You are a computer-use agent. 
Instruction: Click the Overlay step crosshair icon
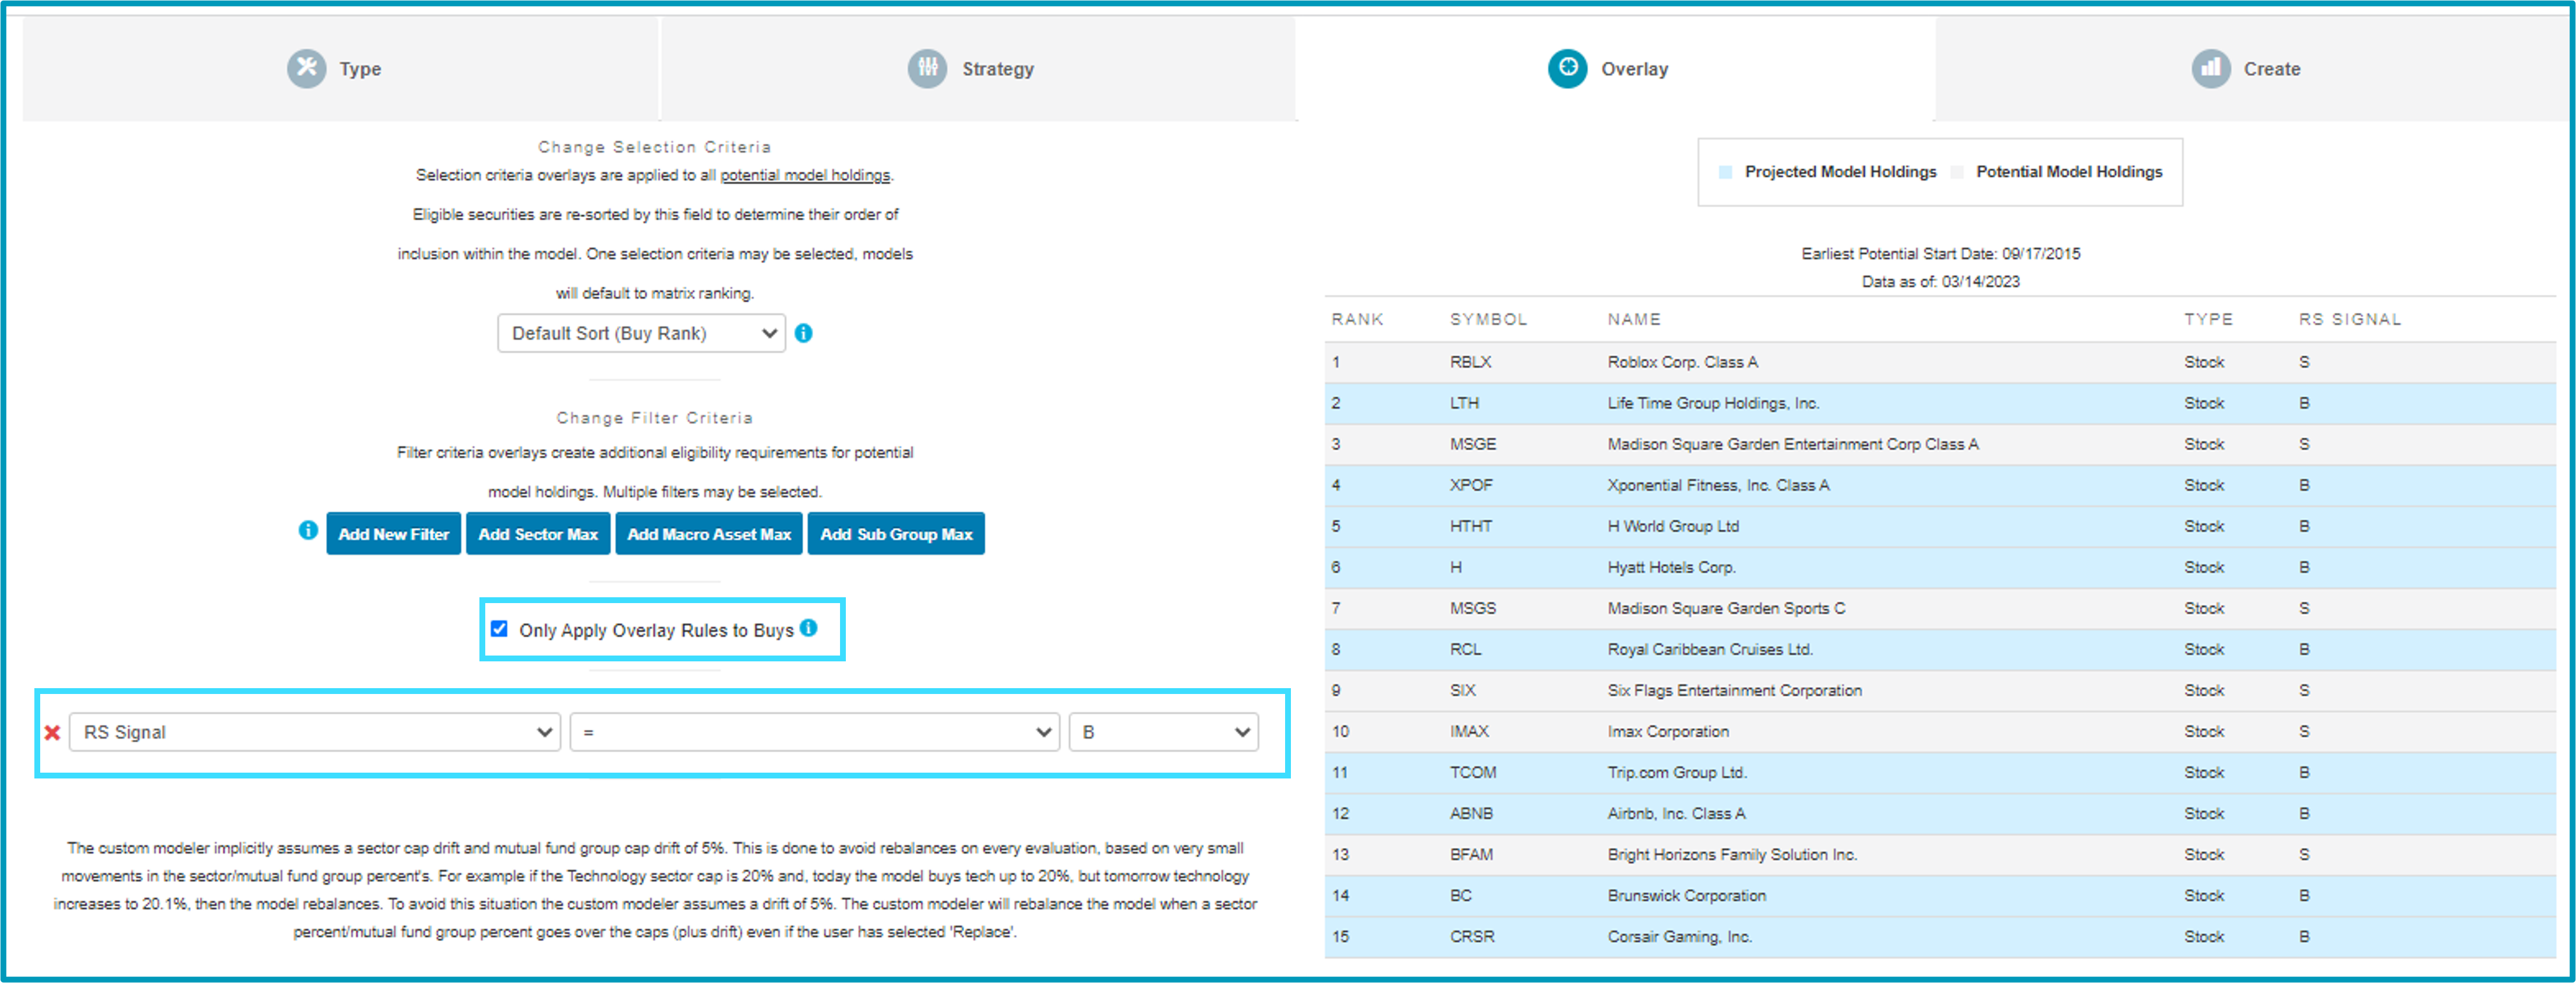tap(1567, 69)
